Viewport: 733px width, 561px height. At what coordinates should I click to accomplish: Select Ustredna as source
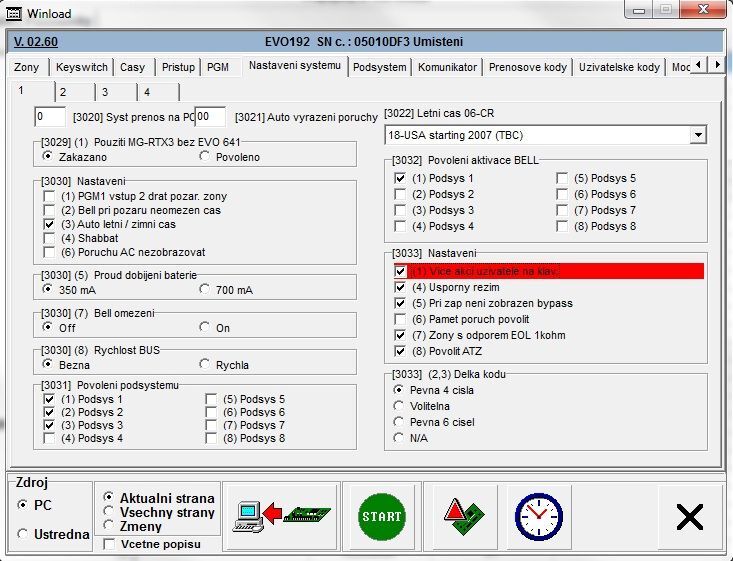click(23, 534)
